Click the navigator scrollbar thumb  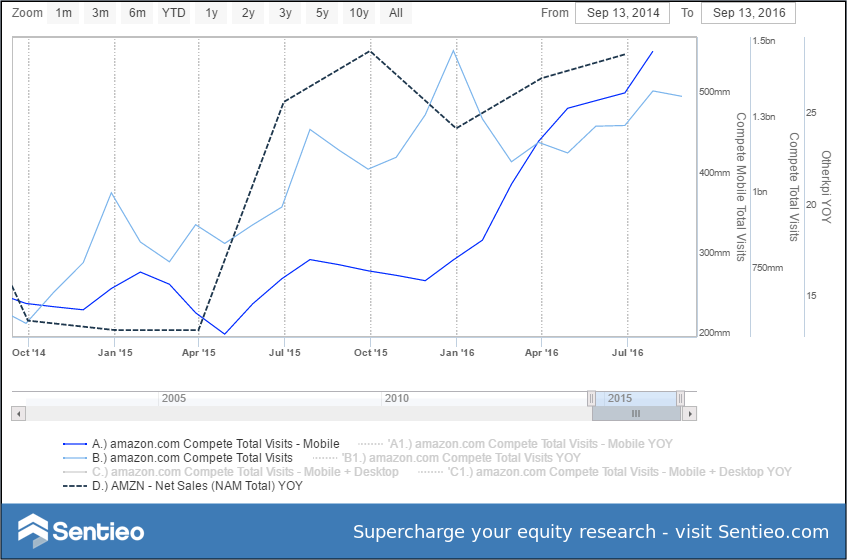(636, 414)
